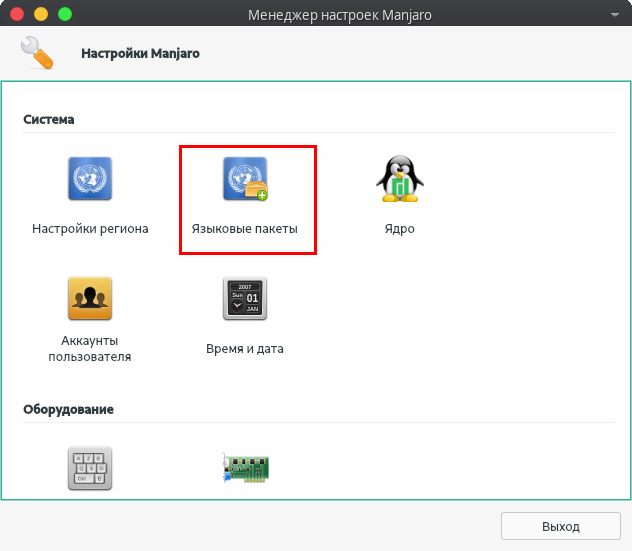Click the Оборудование section heading
This screenshot has width=632, height=551.
click(x=69, y=410)
